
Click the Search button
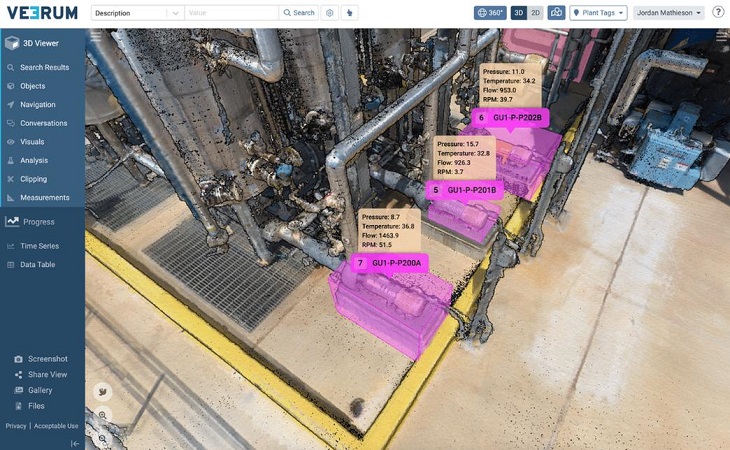point(299,13)
